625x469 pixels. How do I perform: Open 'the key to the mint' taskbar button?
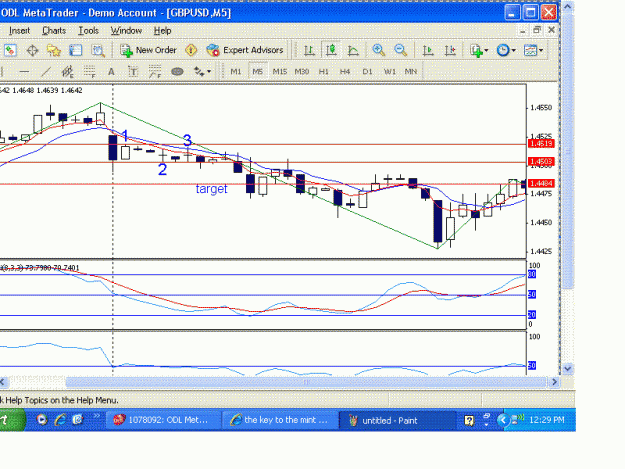(x=280, y=420)
